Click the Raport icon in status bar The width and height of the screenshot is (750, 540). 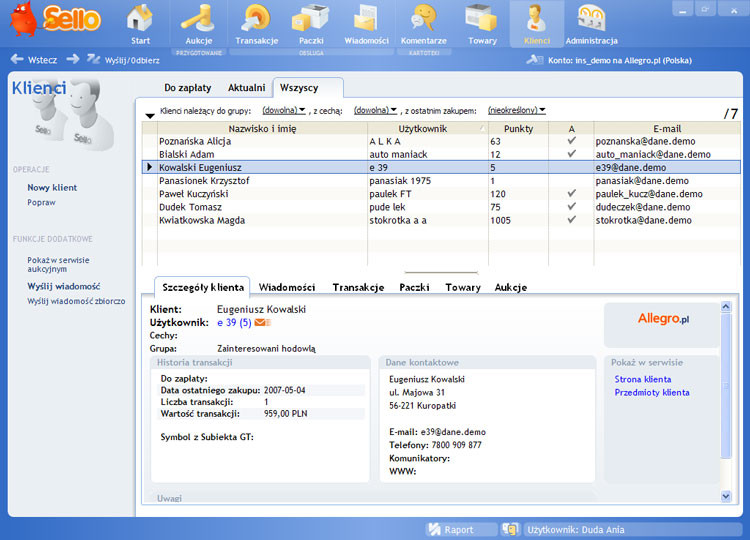(434, 529)
